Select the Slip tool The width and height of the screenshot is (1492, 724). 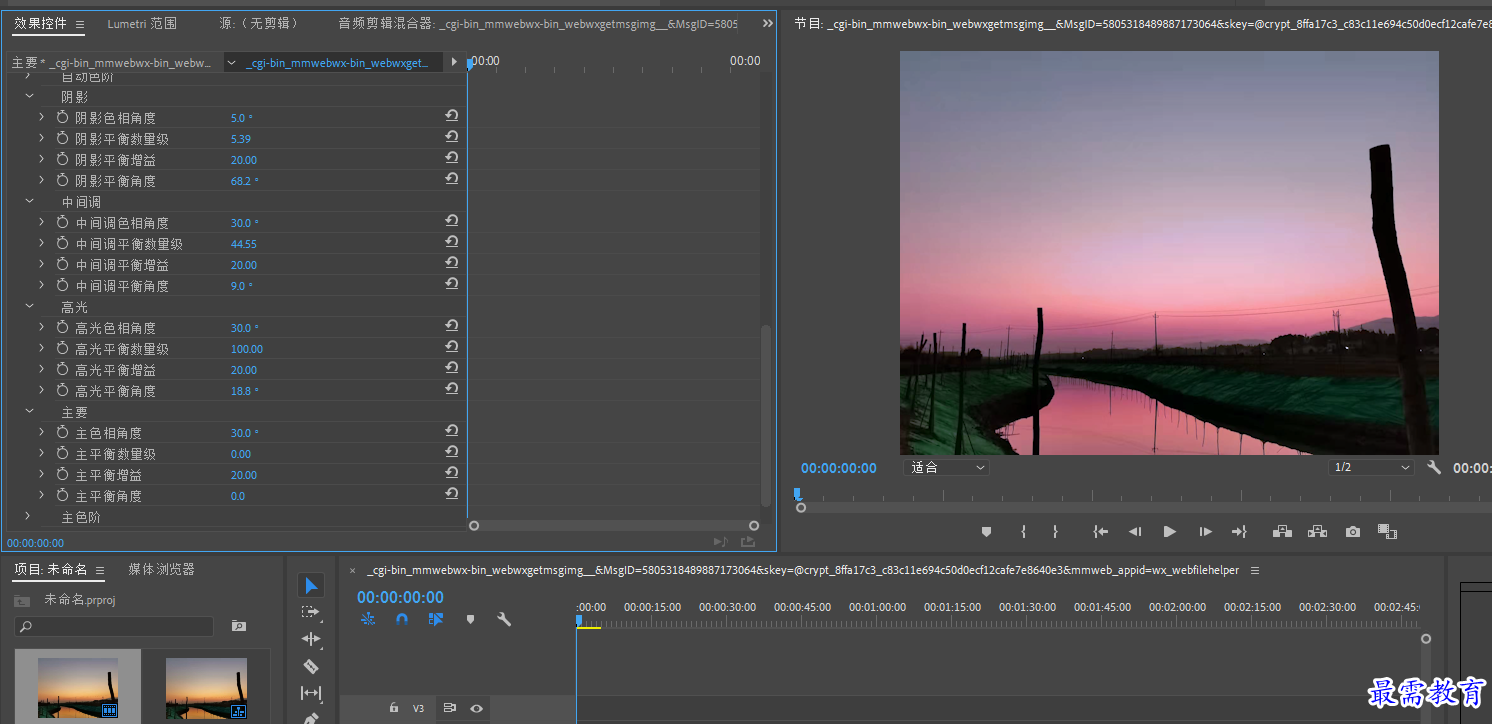[311, 693]
